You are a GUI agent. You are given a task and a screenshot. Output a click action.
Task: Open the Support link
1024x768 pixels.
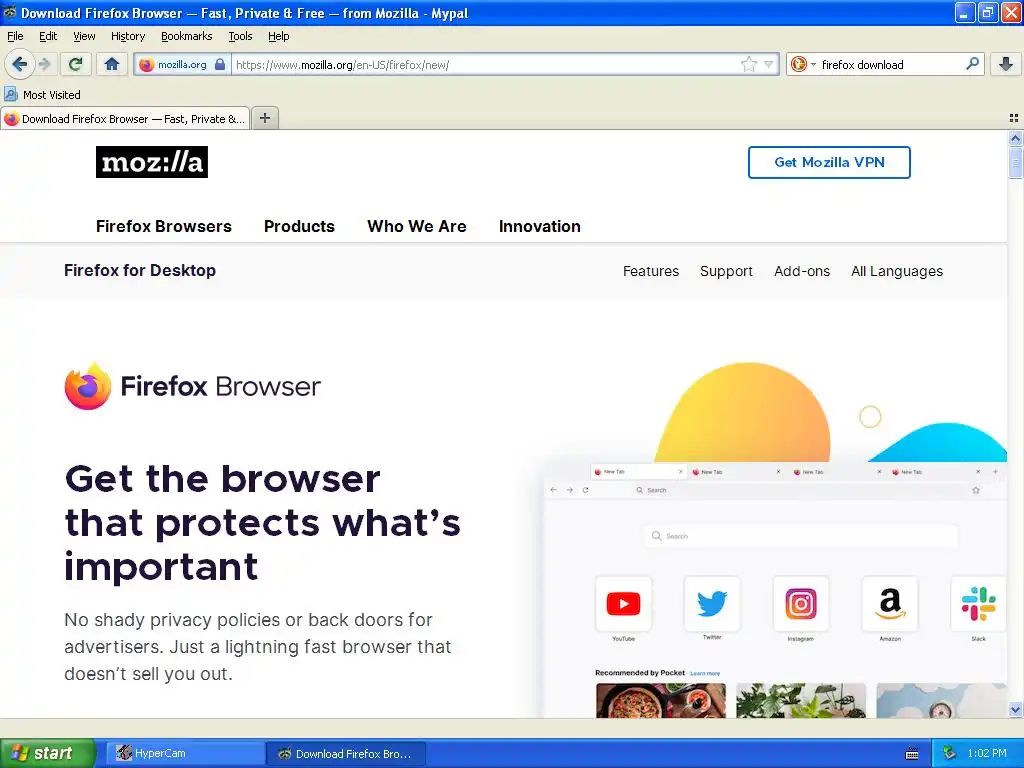(x=726, y=271)
